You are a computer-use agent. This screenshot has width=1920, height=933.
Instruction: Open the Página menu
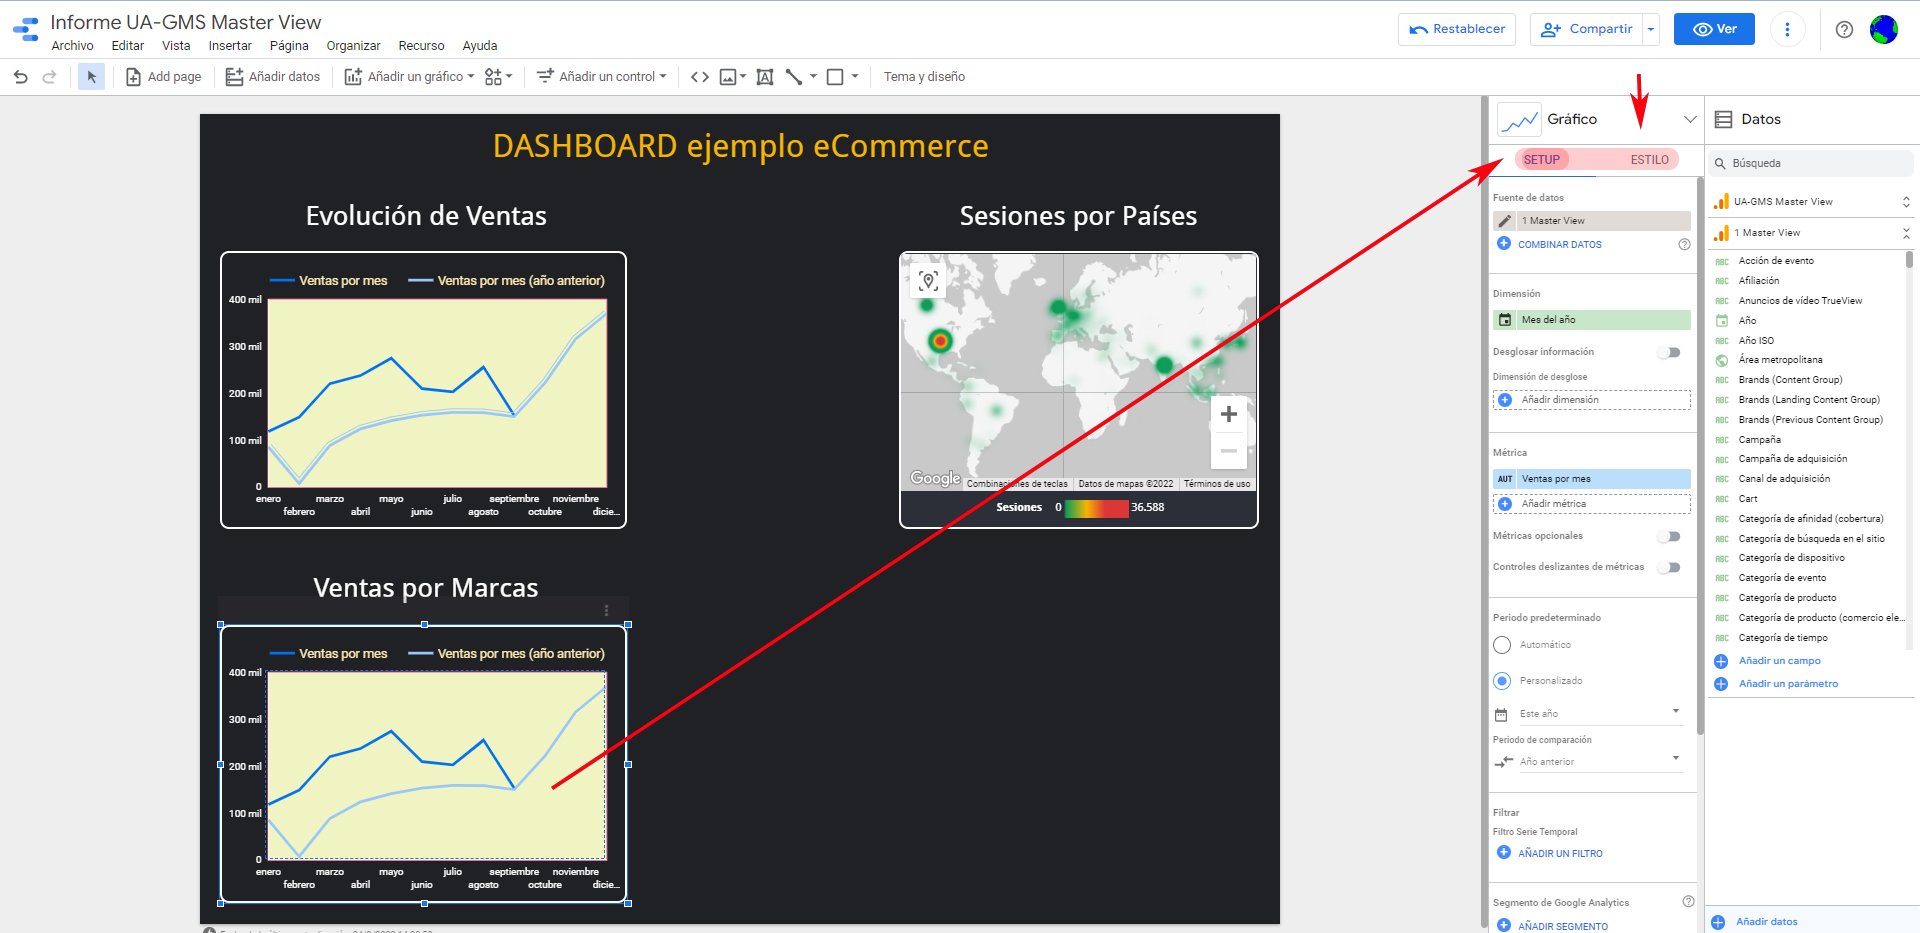[289, 46]
